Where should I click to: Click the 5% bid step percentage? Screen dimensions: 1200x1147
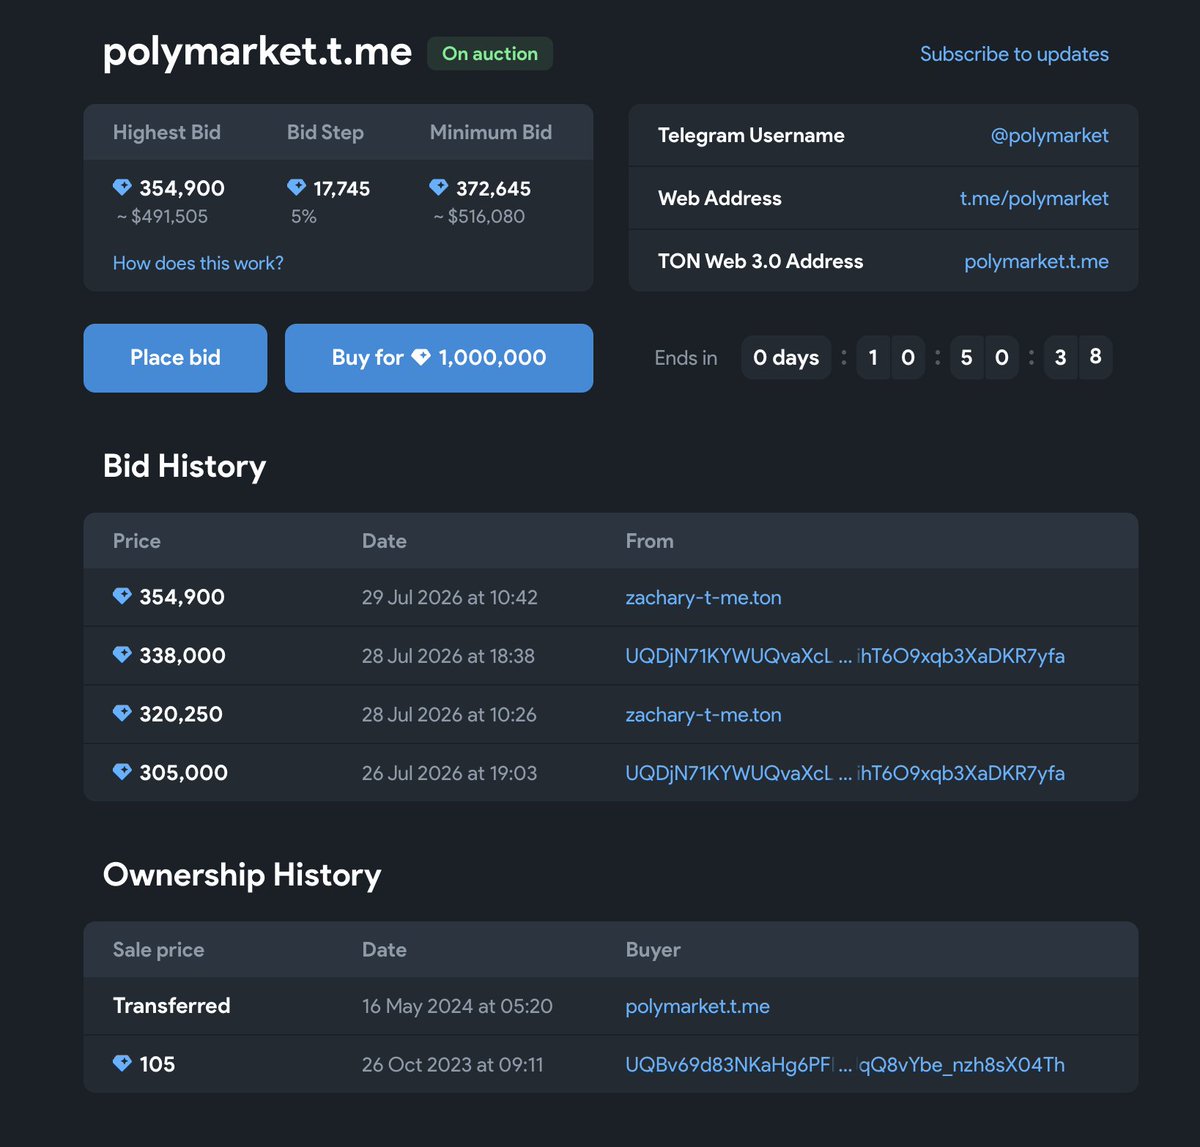point(304,216)
